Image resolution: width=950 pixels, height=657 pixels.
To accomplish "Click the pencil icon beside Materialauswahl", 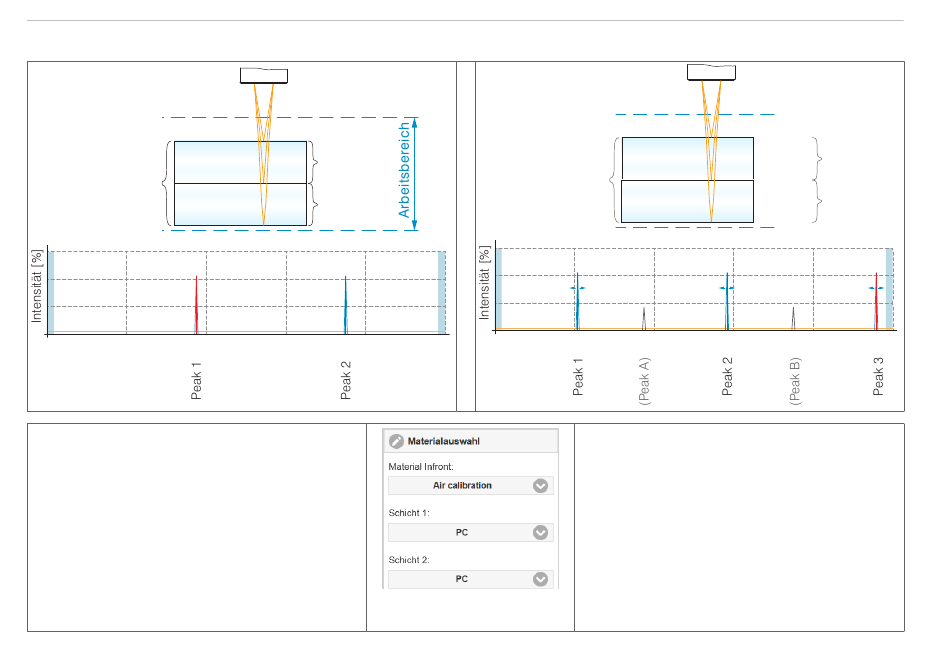I will click(x=396, y=441).
